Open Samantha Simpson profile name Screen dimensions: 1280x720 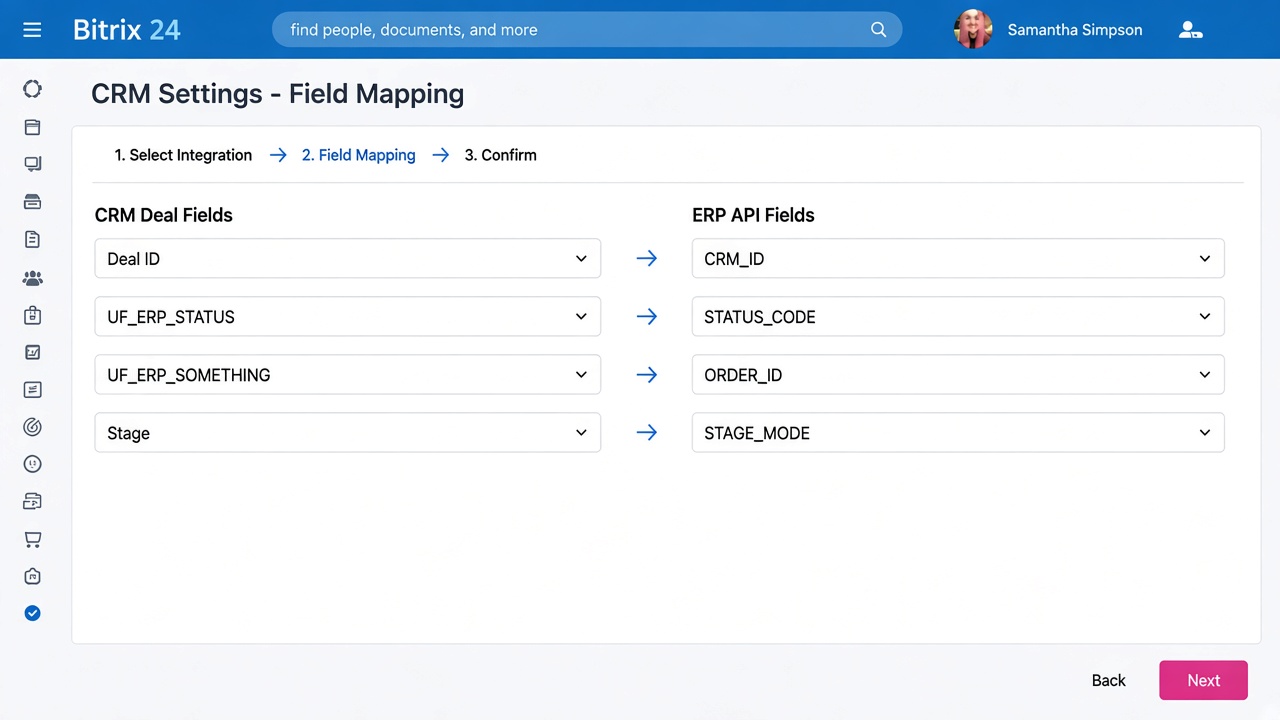(x=1075, y=30)
